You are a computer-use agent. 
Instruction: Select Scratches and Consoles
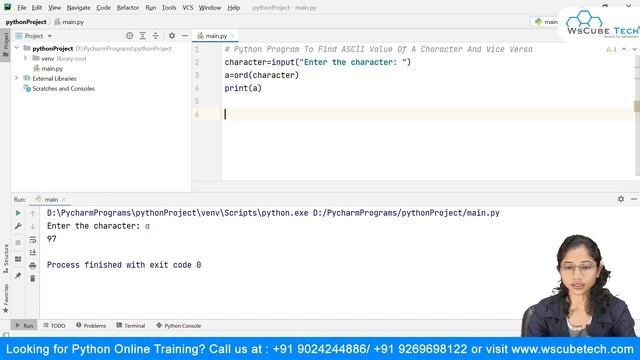click(59, 89)
